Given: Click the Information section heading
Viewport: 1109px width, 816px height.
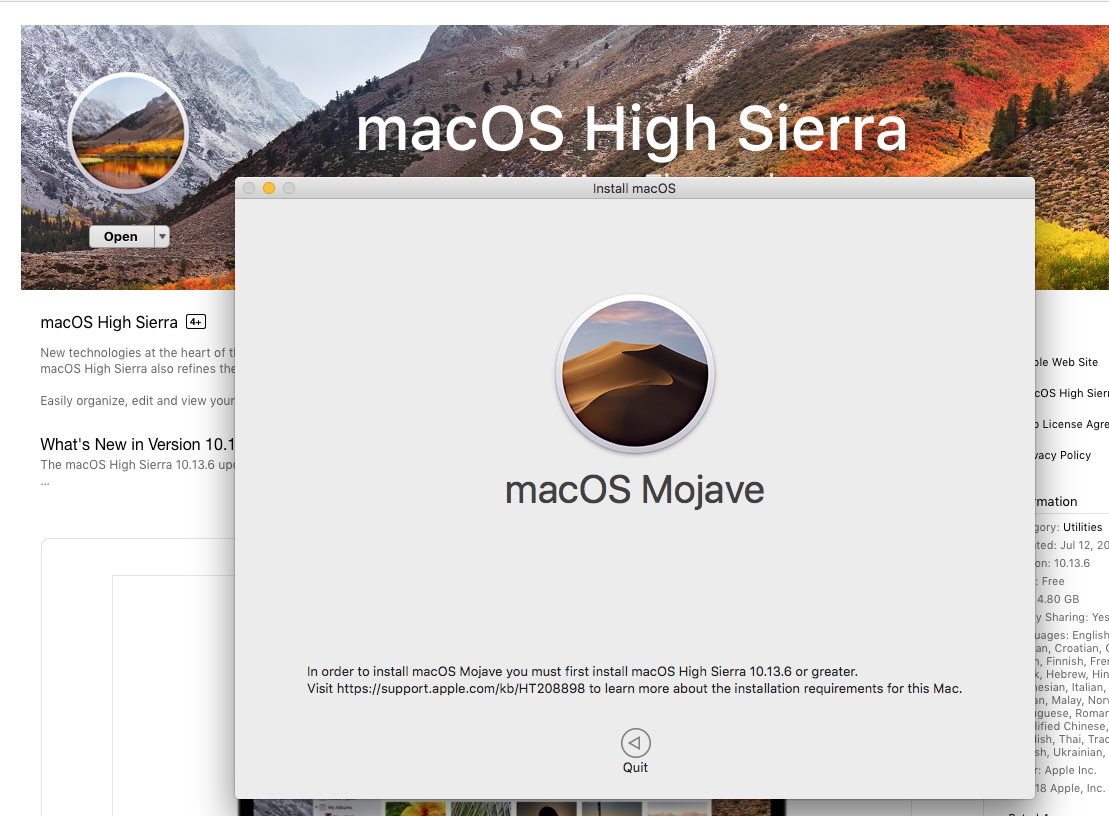Looking at the screenshot, I should pyautogui.click(x=1057, y=501).
